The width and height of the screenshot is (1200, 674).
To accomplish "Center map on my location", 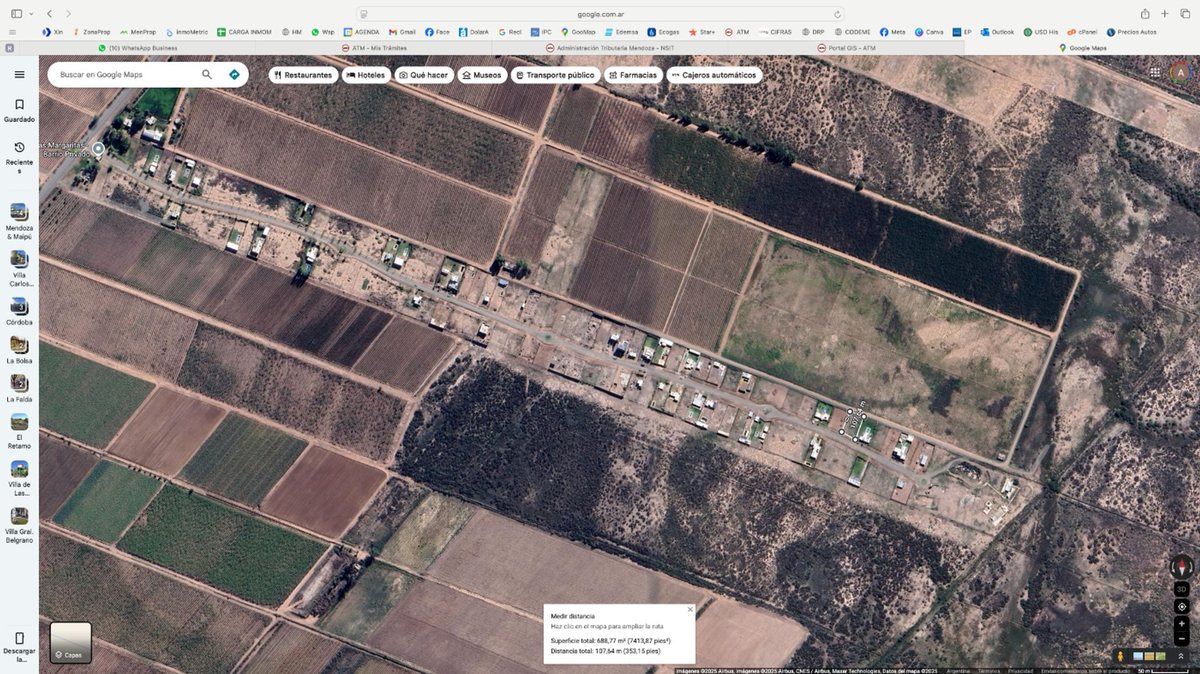I will (x=1182, y=607).
